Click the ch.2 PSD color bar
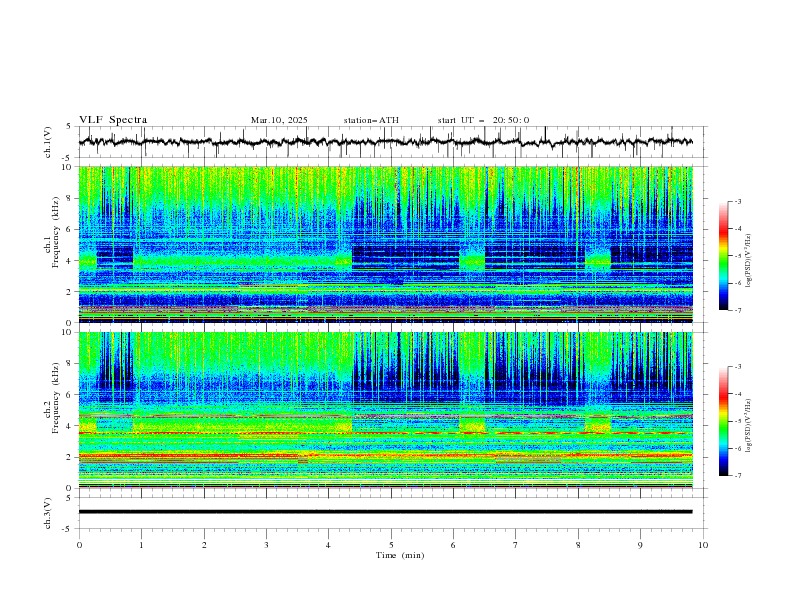792x612 pixels. point(723,421)
